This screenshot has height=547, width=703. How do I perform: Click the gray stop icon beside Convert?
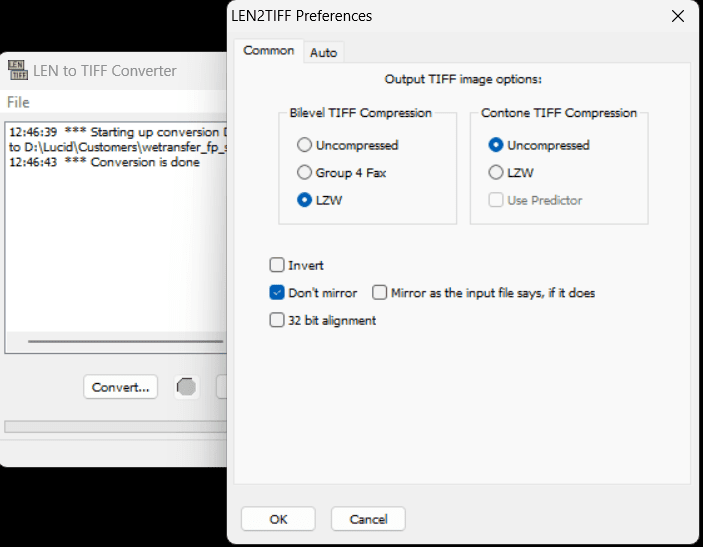186,387
